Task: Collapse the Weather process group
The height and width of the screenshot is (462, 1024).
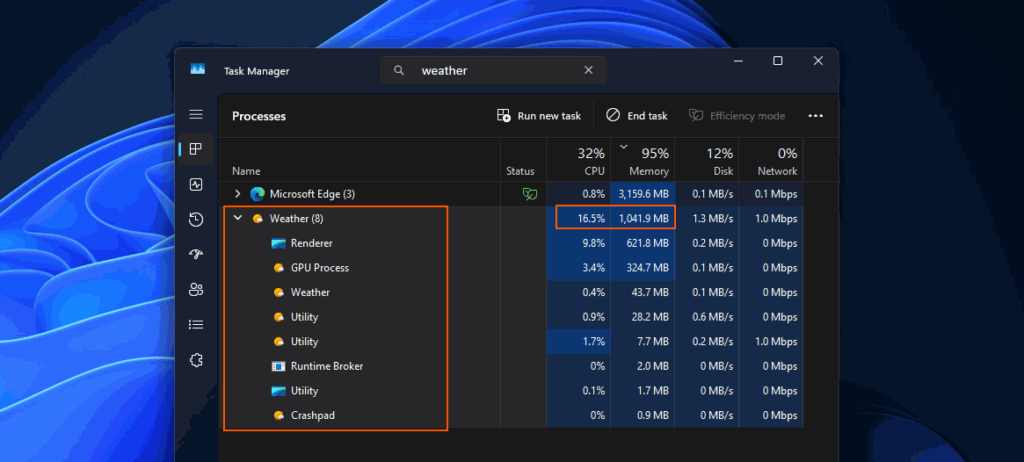Action: coord(238,218)
